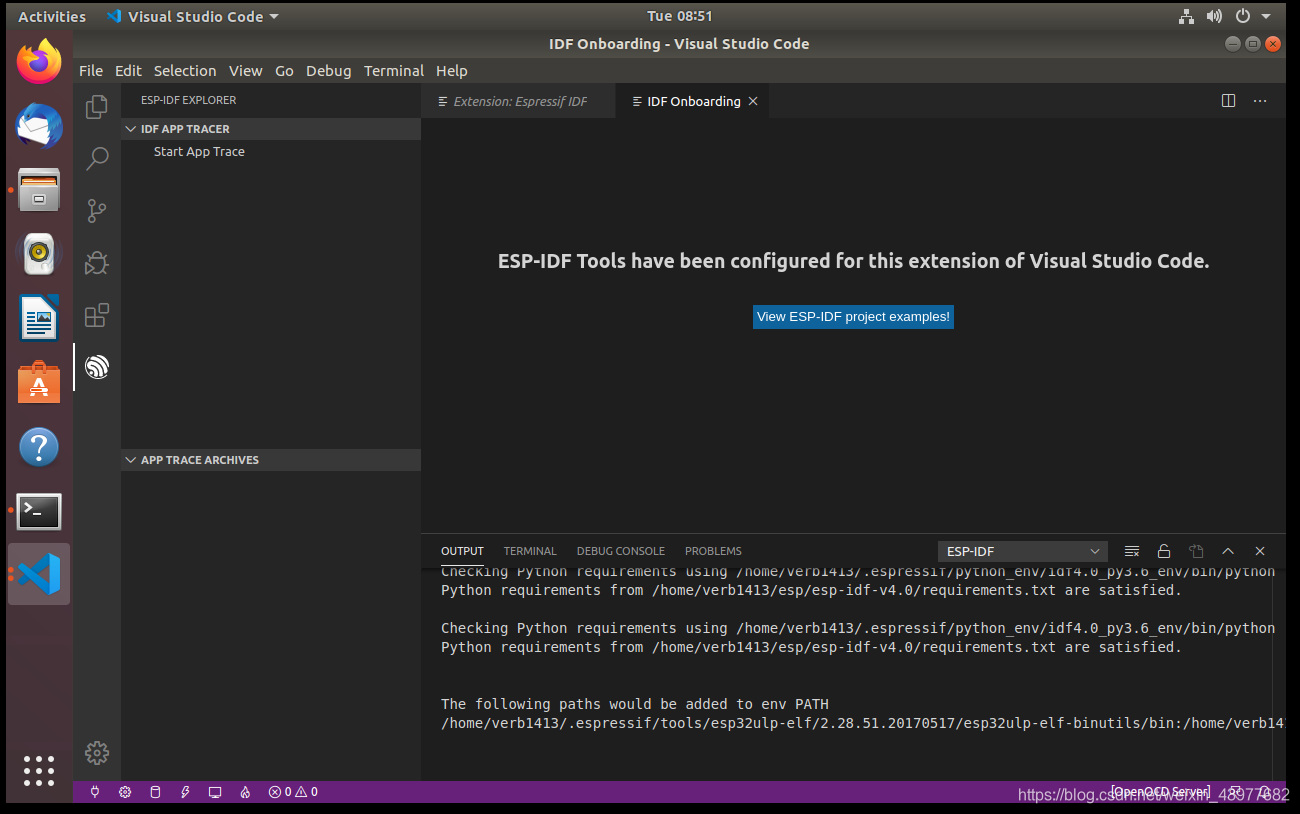Open Rhythmbox from the dock

pyautogui.click(x=39, y=254)
